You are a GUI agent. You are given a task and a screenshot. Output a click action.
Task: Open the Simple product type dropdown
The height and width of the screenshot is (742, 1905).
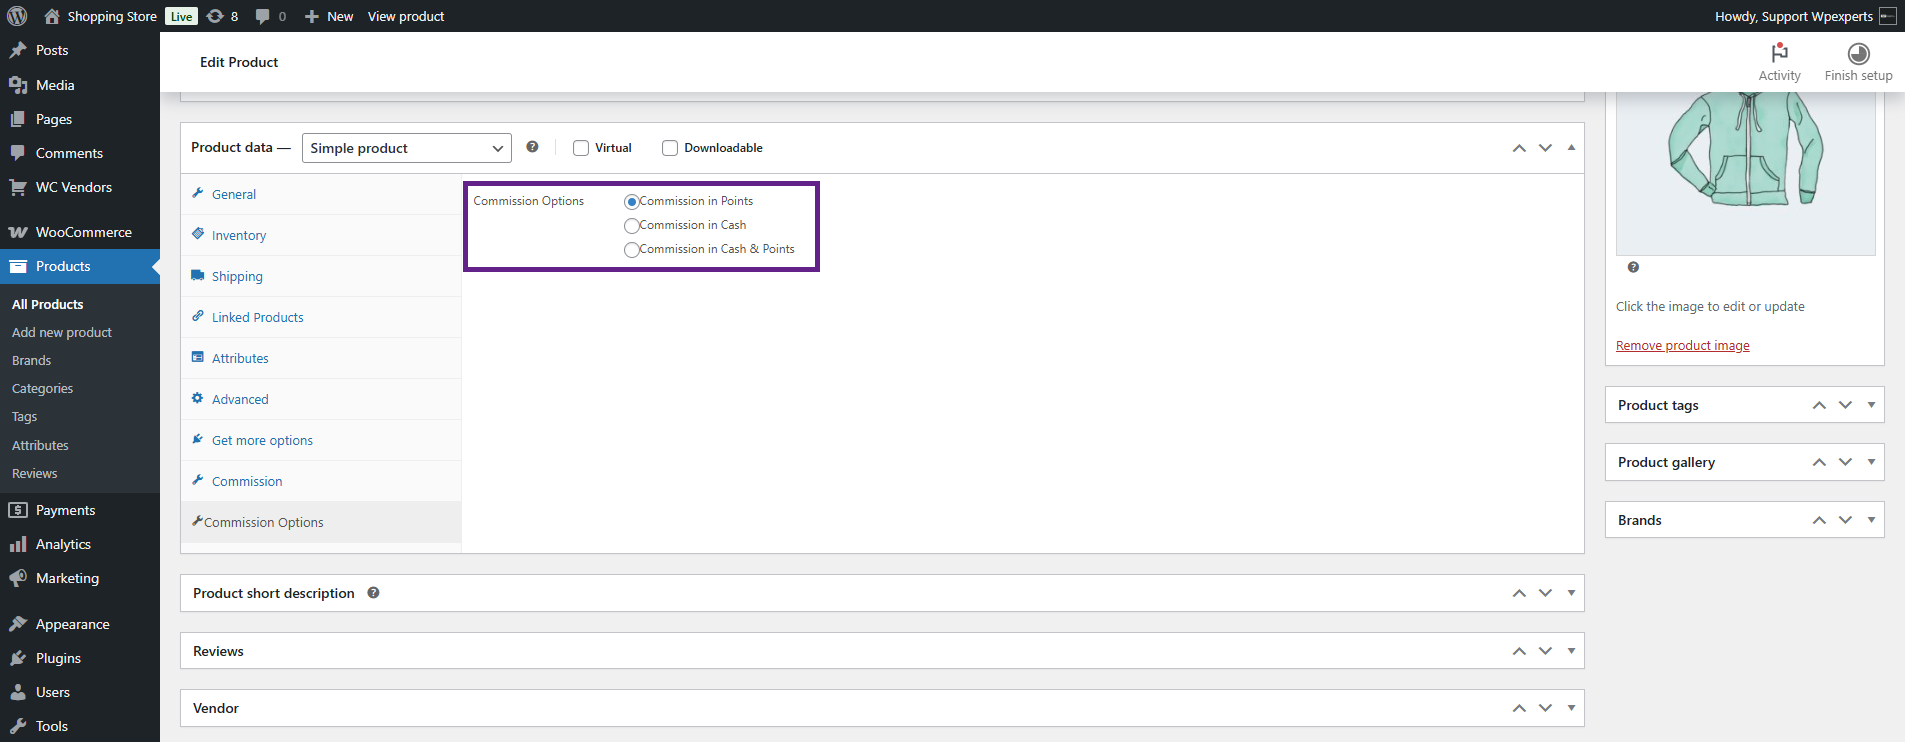[406, 148]
